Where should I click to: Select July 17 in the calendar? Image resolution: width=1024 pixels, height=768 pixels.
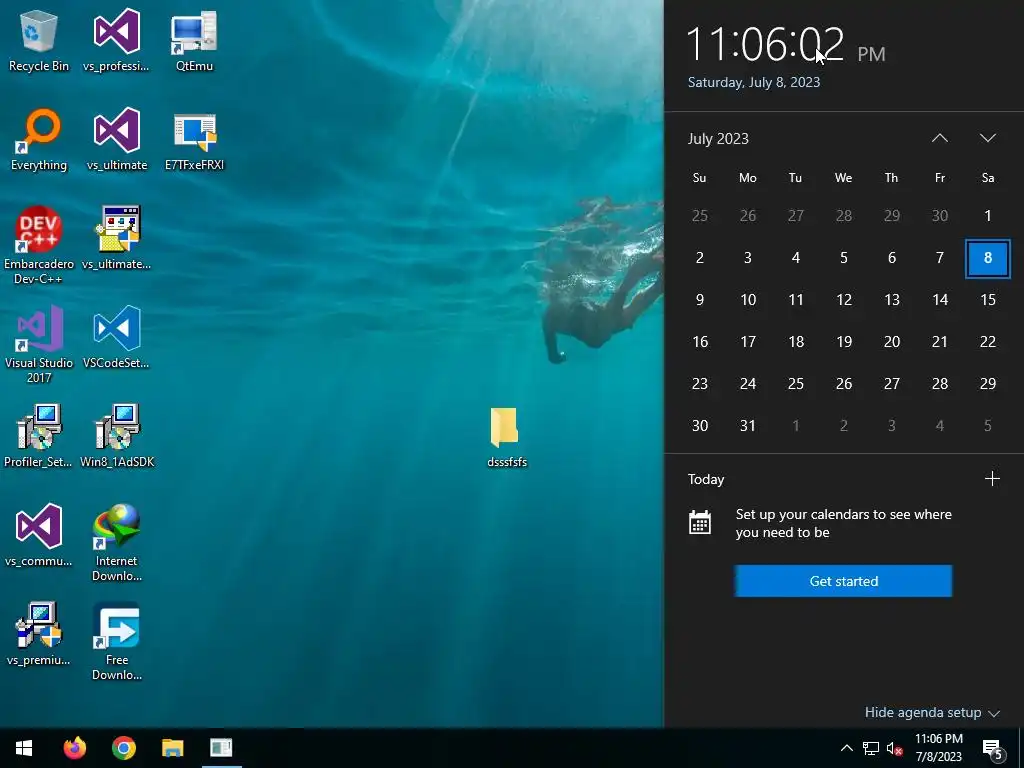click(x=748, y=342)
